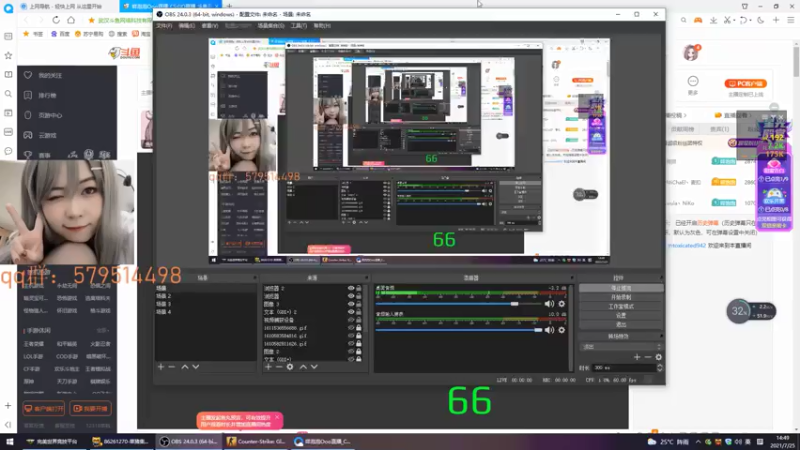The width and height of the screenshot is (800, 450).
Task: Toggle visibility of 图像 2 source
Action: pos(351,352)
